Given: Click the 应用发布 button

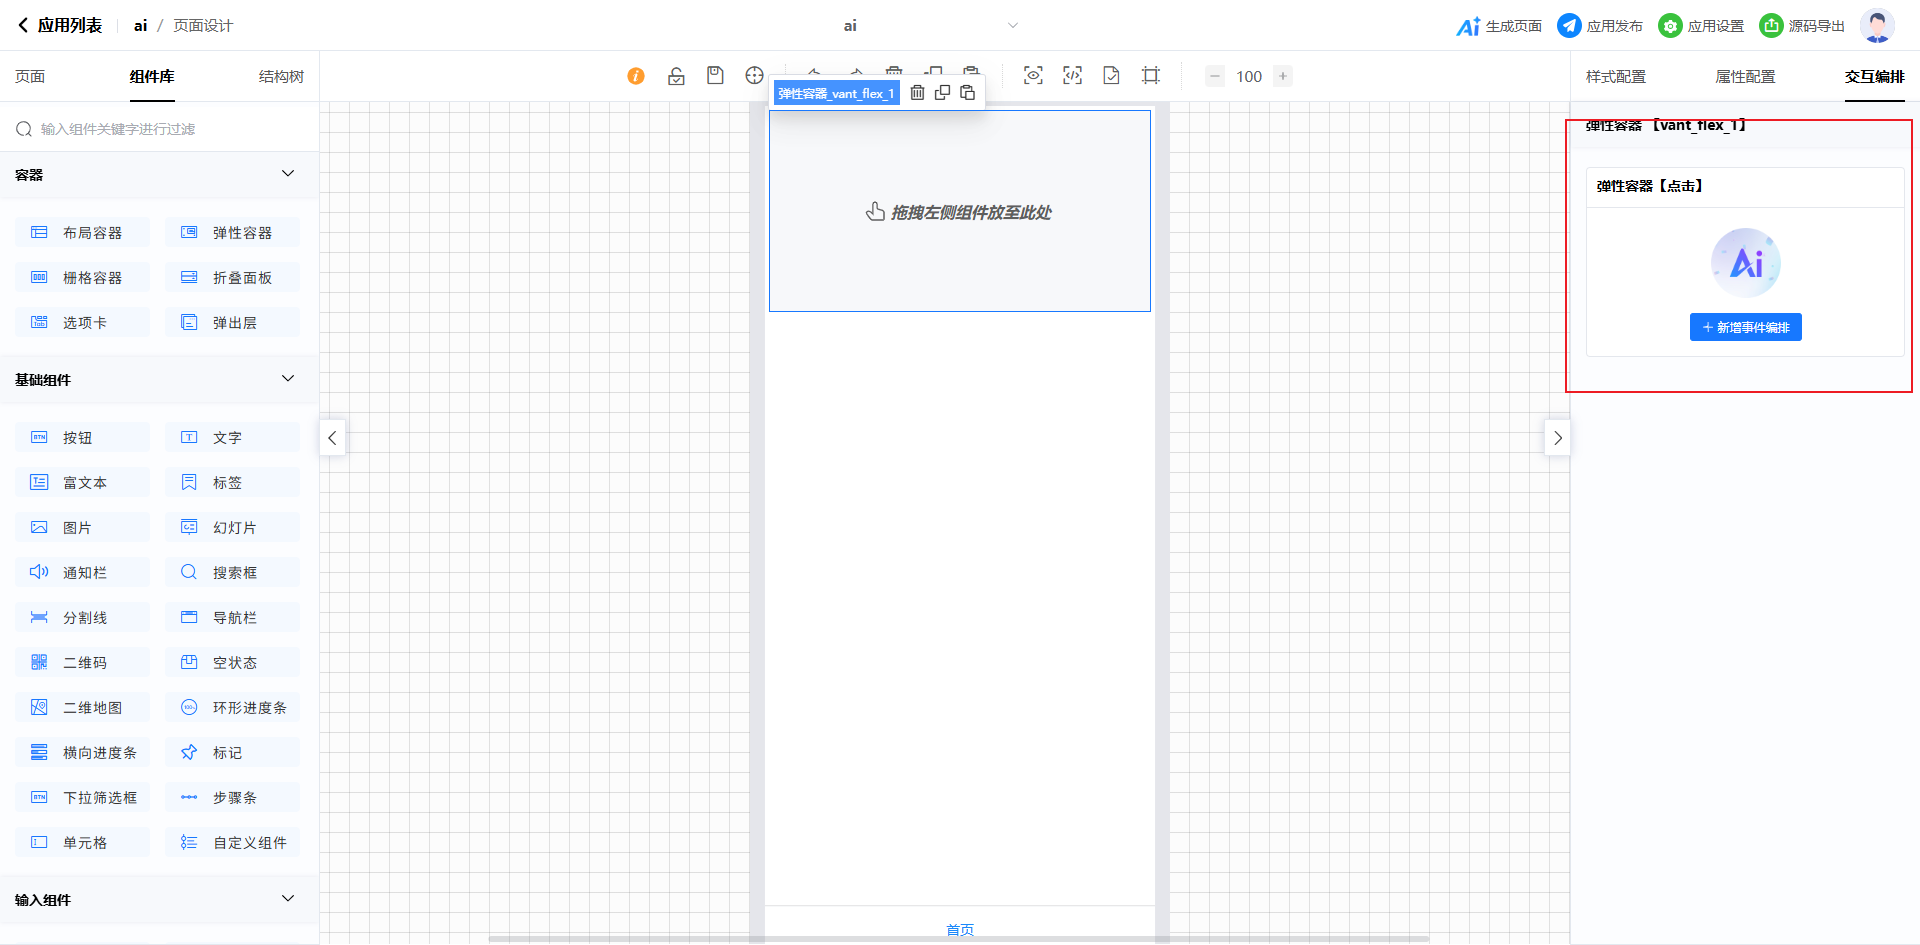Looking at the screenshot, I should pyautogui.click(x=1600, y=26).
